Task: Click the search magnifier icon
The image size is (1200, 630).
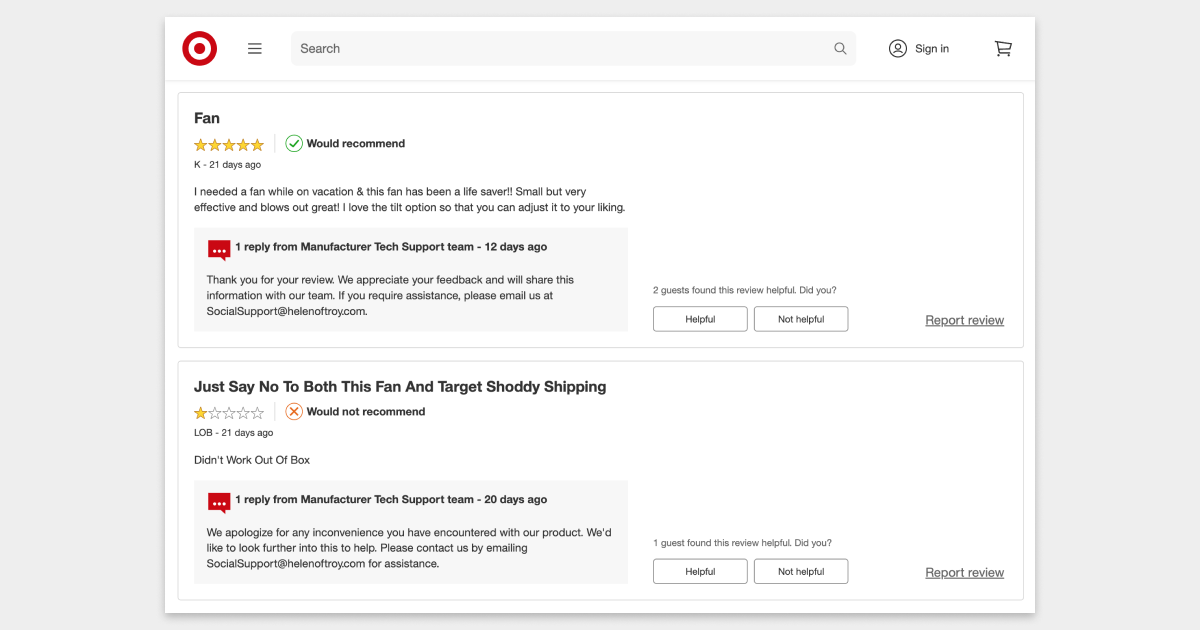Action: click(x=840, y=48)
